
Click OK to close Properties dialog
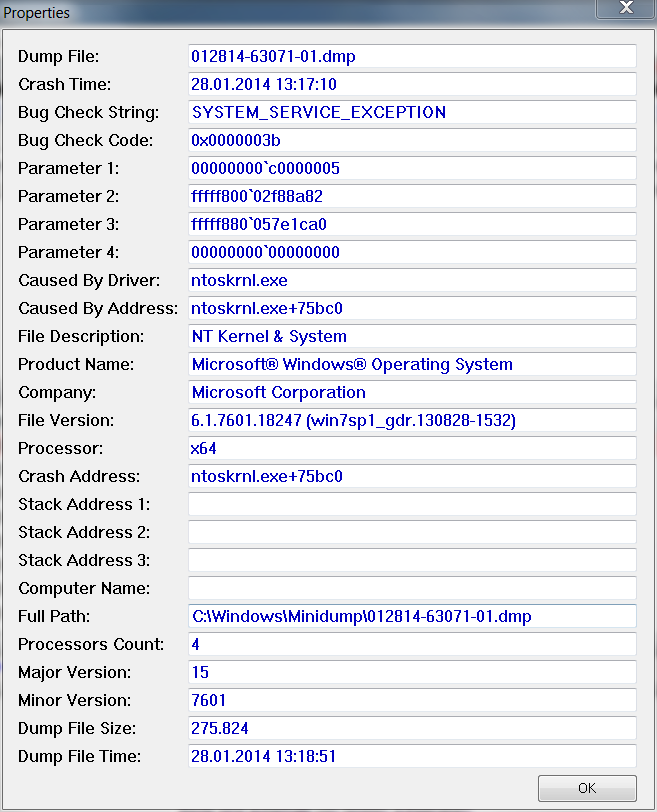pos(587,788)
